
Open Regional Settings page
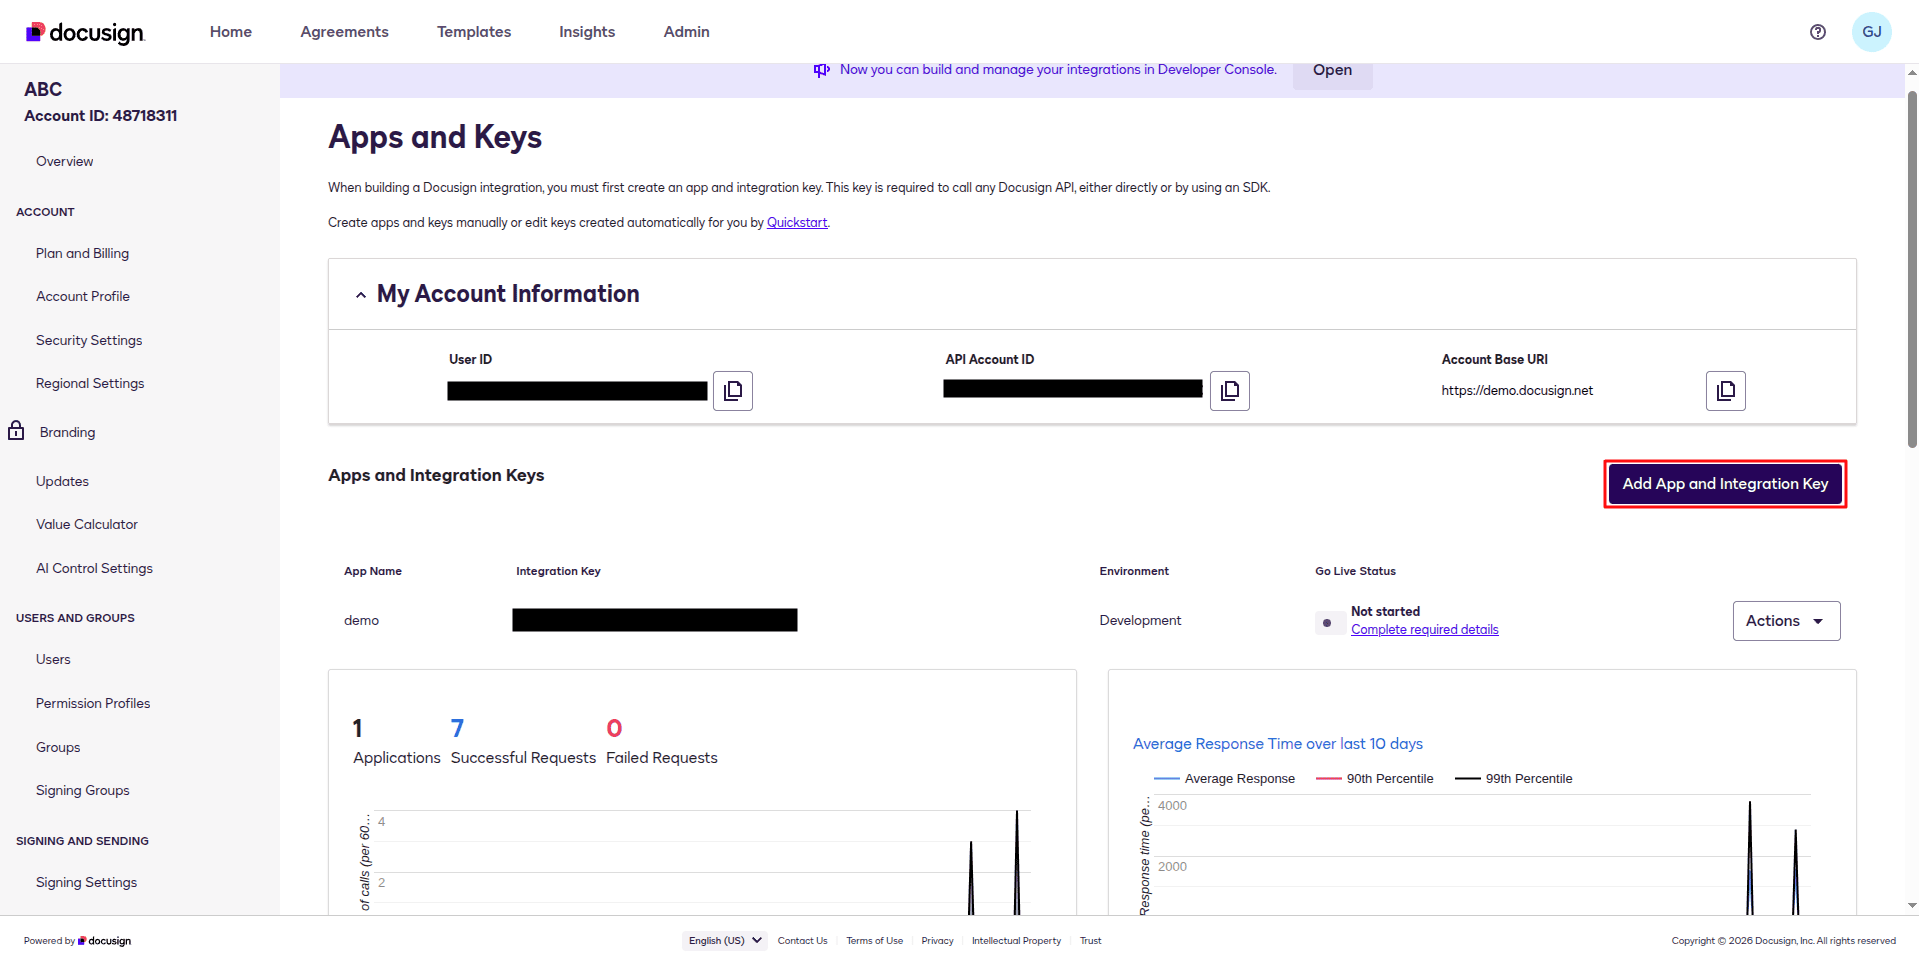90,384
